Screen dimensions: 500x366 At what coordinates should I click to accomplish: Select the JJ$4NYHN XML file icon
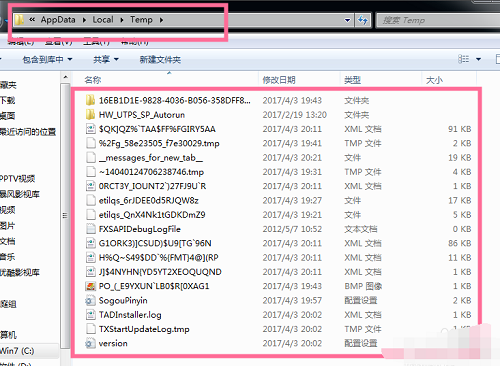pyautogui.click(x=90, y=272)
